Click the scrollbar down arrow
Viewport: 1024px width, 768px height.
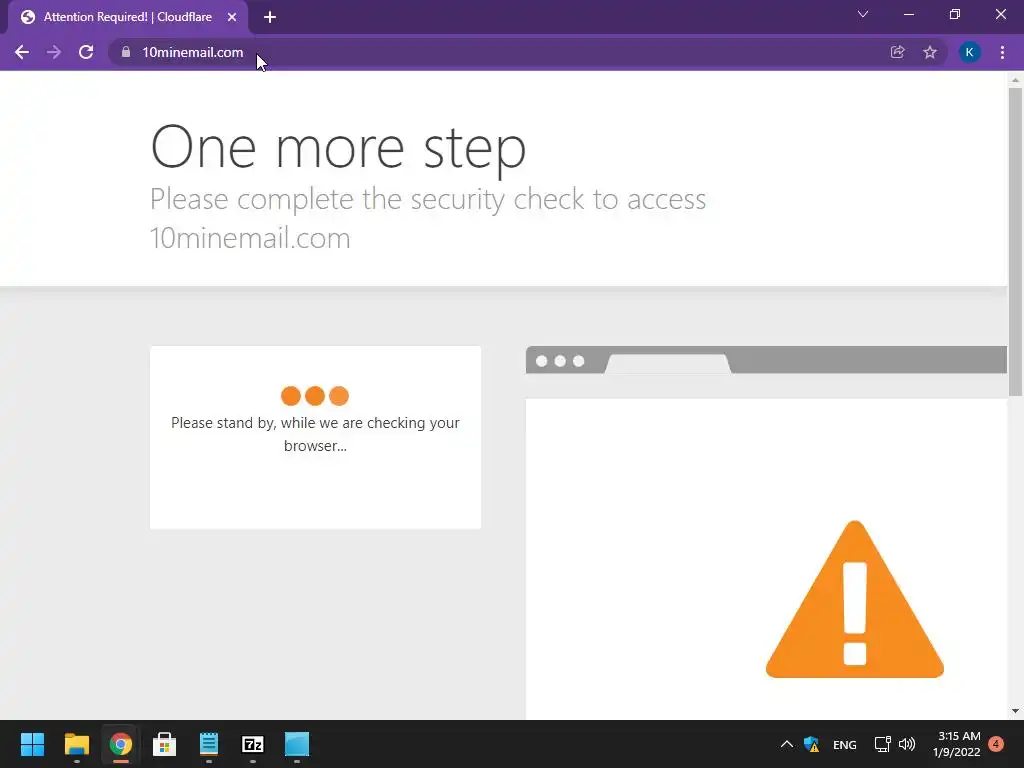[x=1015, y=711]
